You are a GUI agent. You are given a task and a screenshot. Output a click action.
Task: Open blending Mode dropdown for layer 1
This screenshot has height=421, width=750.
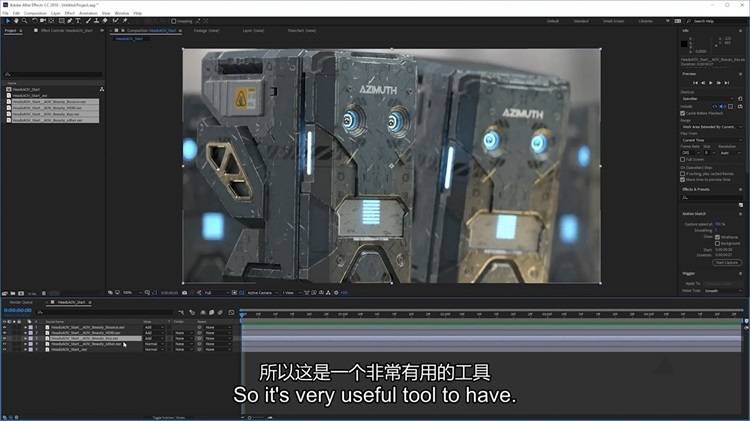pos(154,327)
